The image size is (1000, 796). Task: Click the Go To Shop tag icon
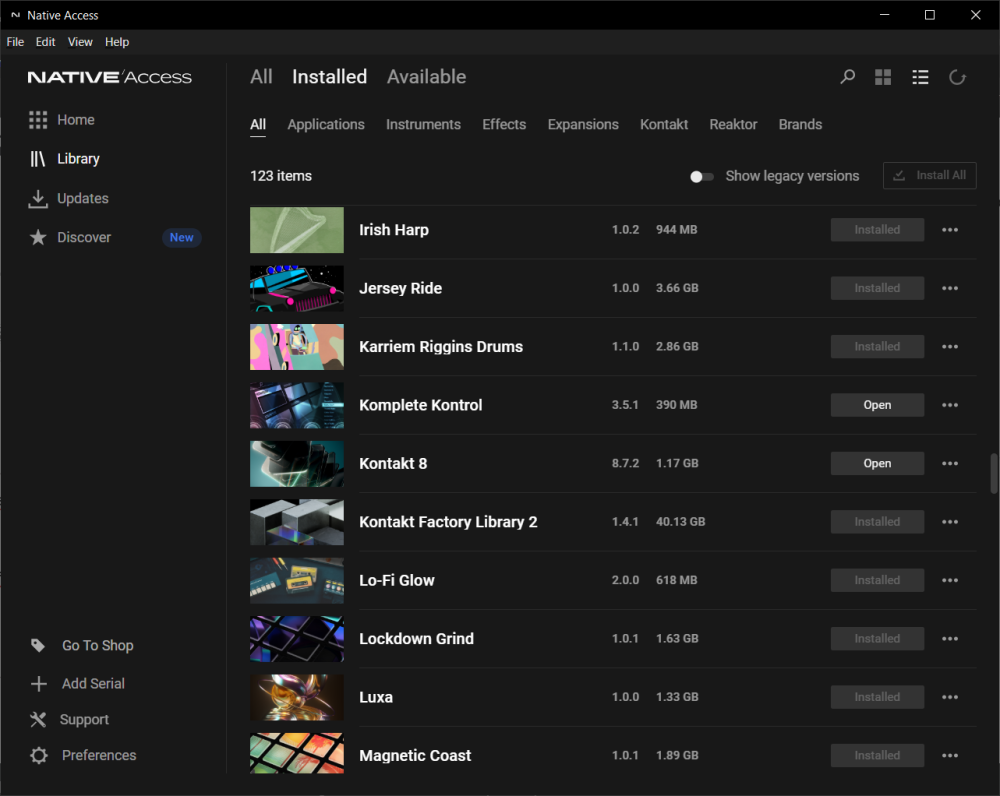38,645
